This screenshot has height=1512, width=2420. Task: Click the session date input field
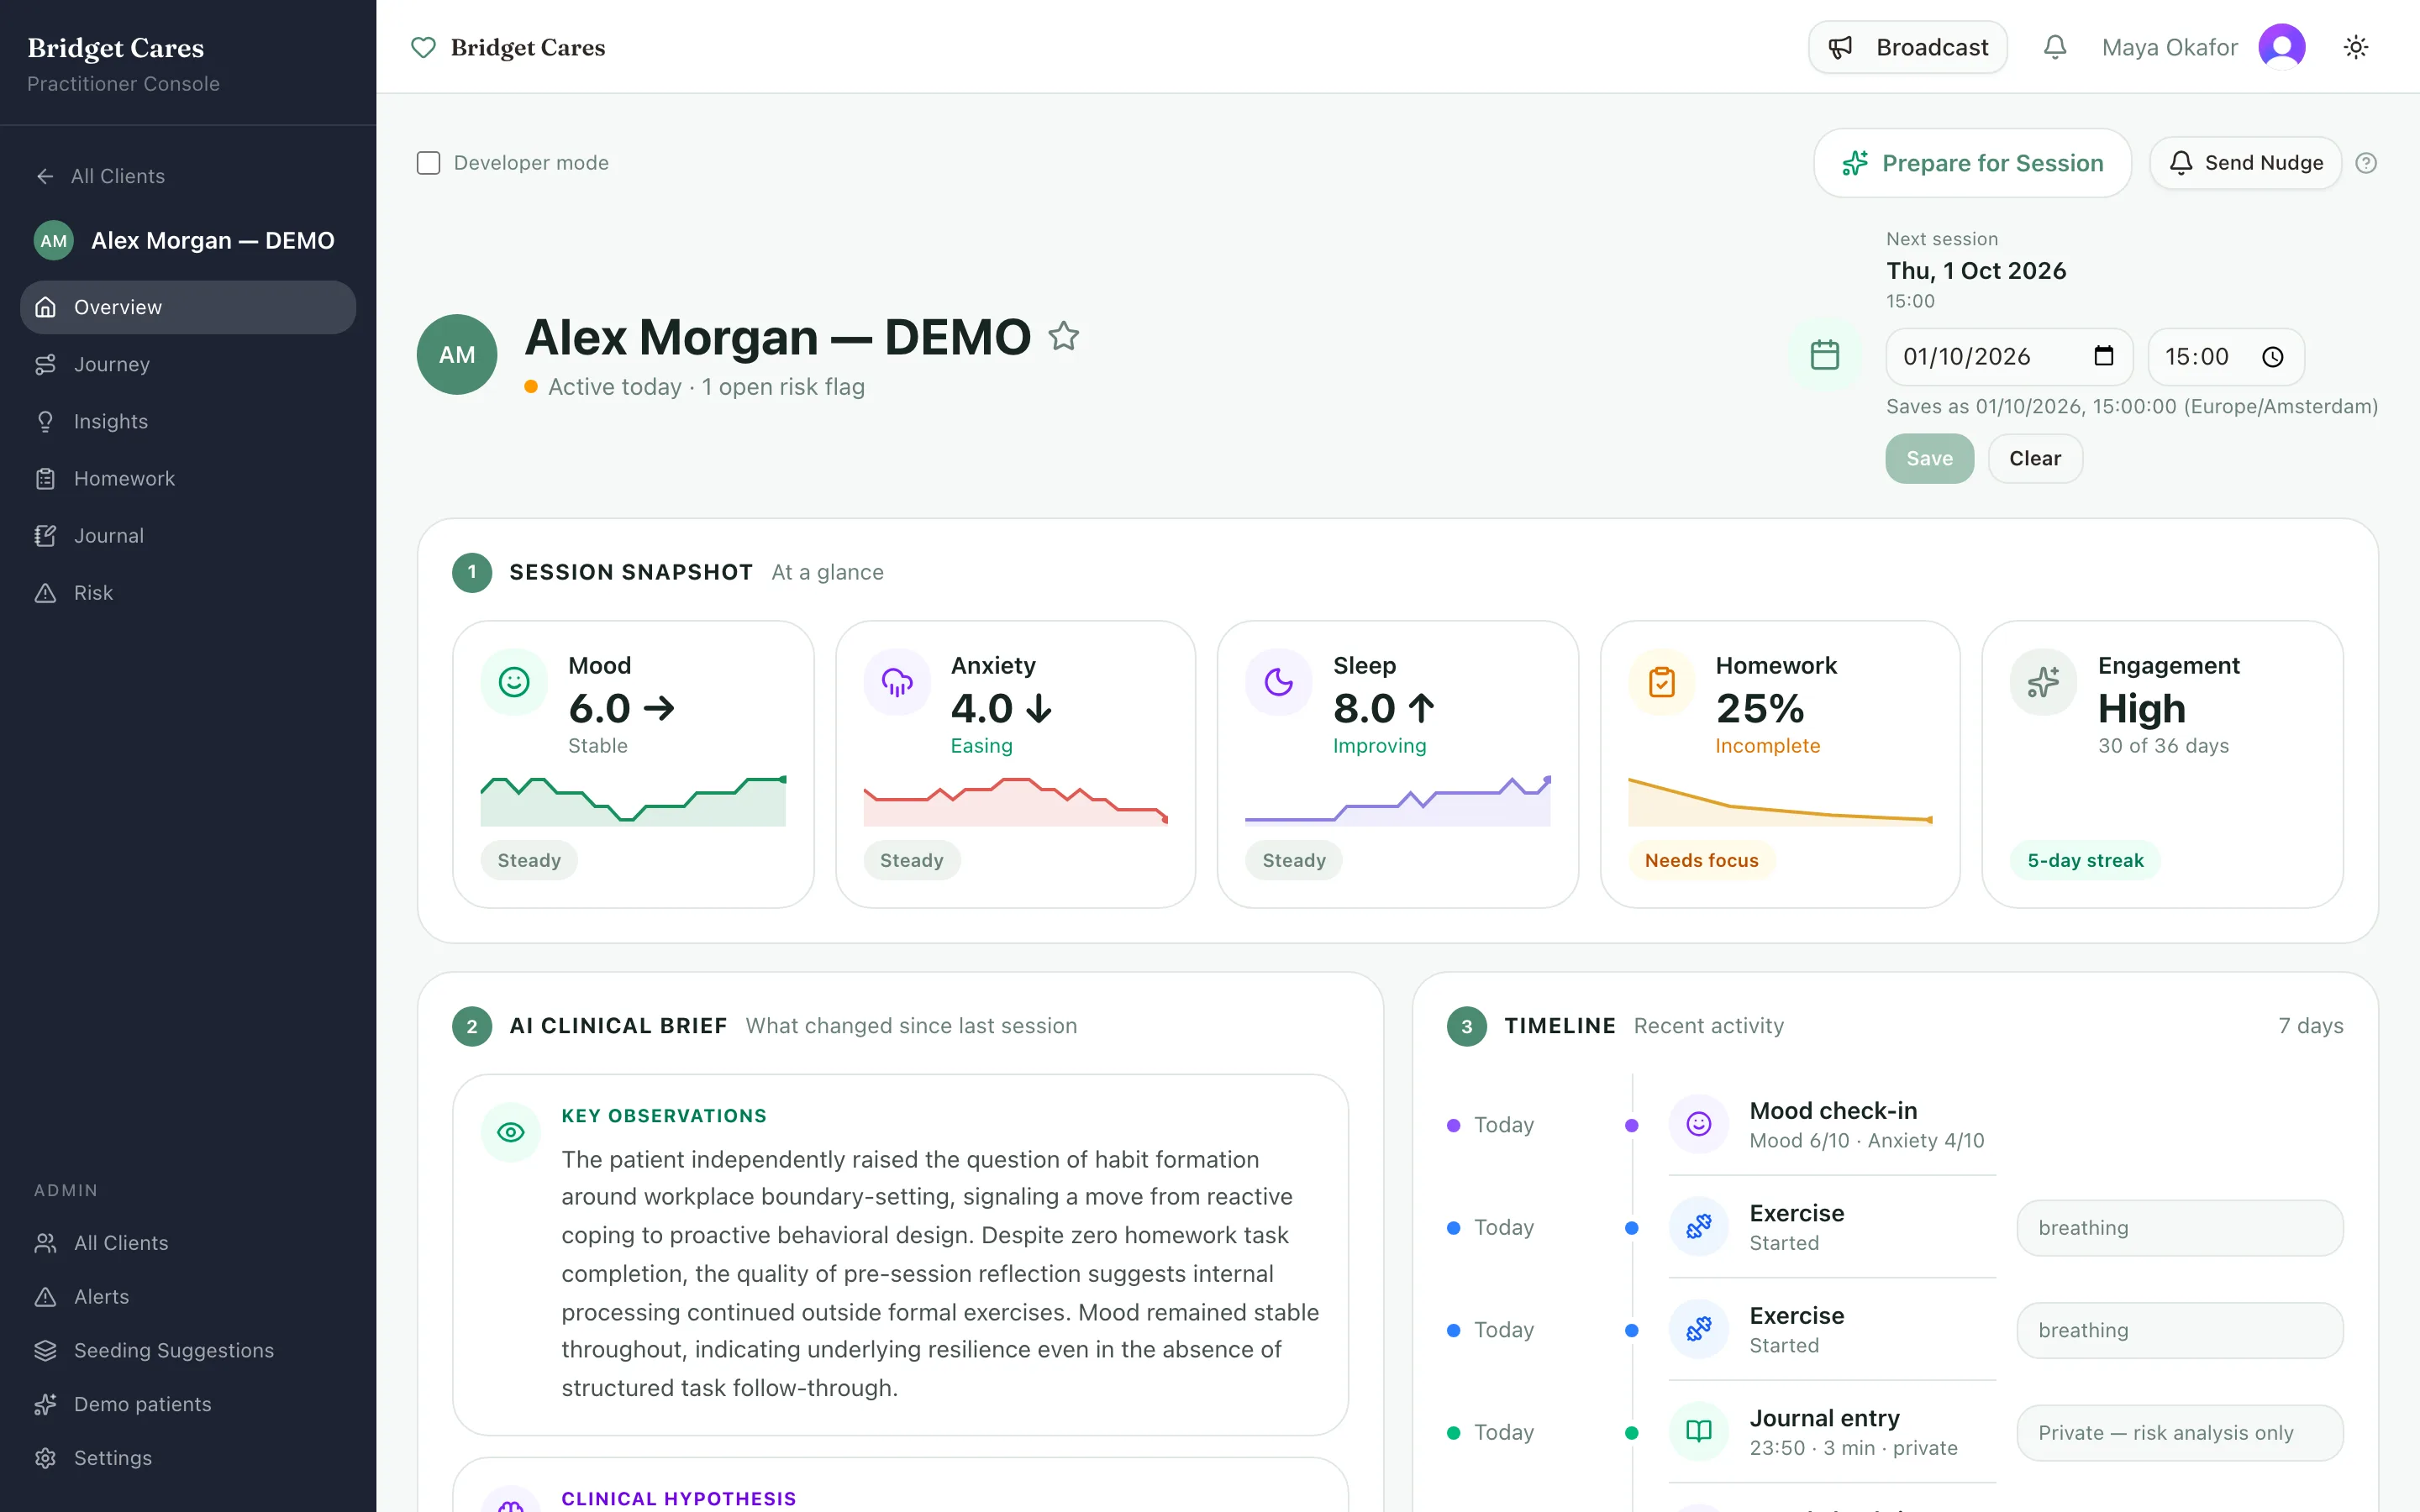(2009, 357)
